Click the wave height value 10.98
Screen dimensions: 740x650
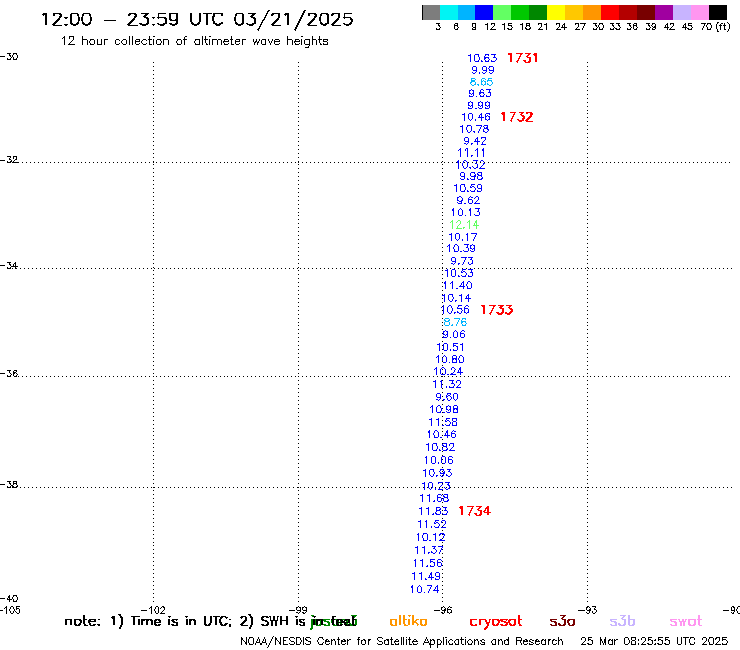444,409
